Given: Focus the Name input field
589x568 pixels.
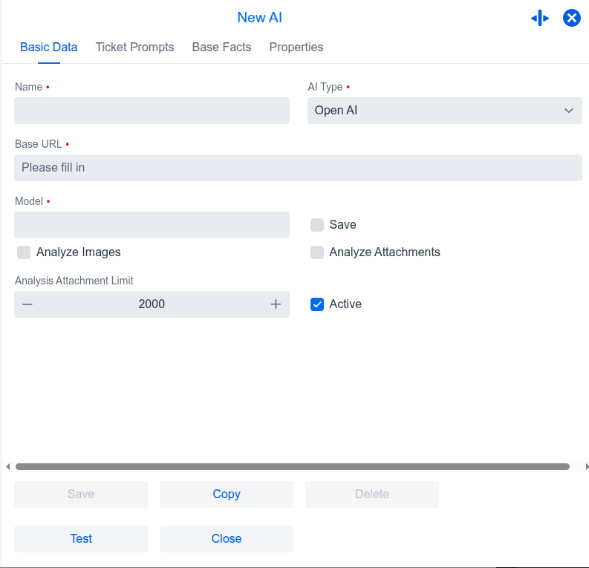Looking at the screenshot, I should point(152,110).
